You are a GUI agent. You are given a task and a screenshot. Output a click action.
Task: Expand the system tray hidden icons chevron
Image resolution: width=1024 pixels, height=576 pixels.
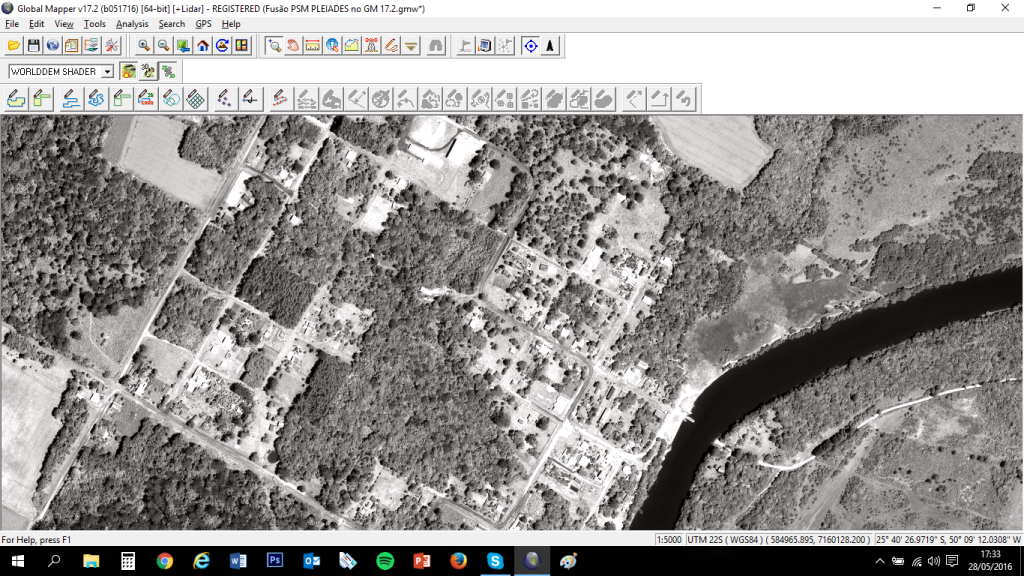pos(884,562)
